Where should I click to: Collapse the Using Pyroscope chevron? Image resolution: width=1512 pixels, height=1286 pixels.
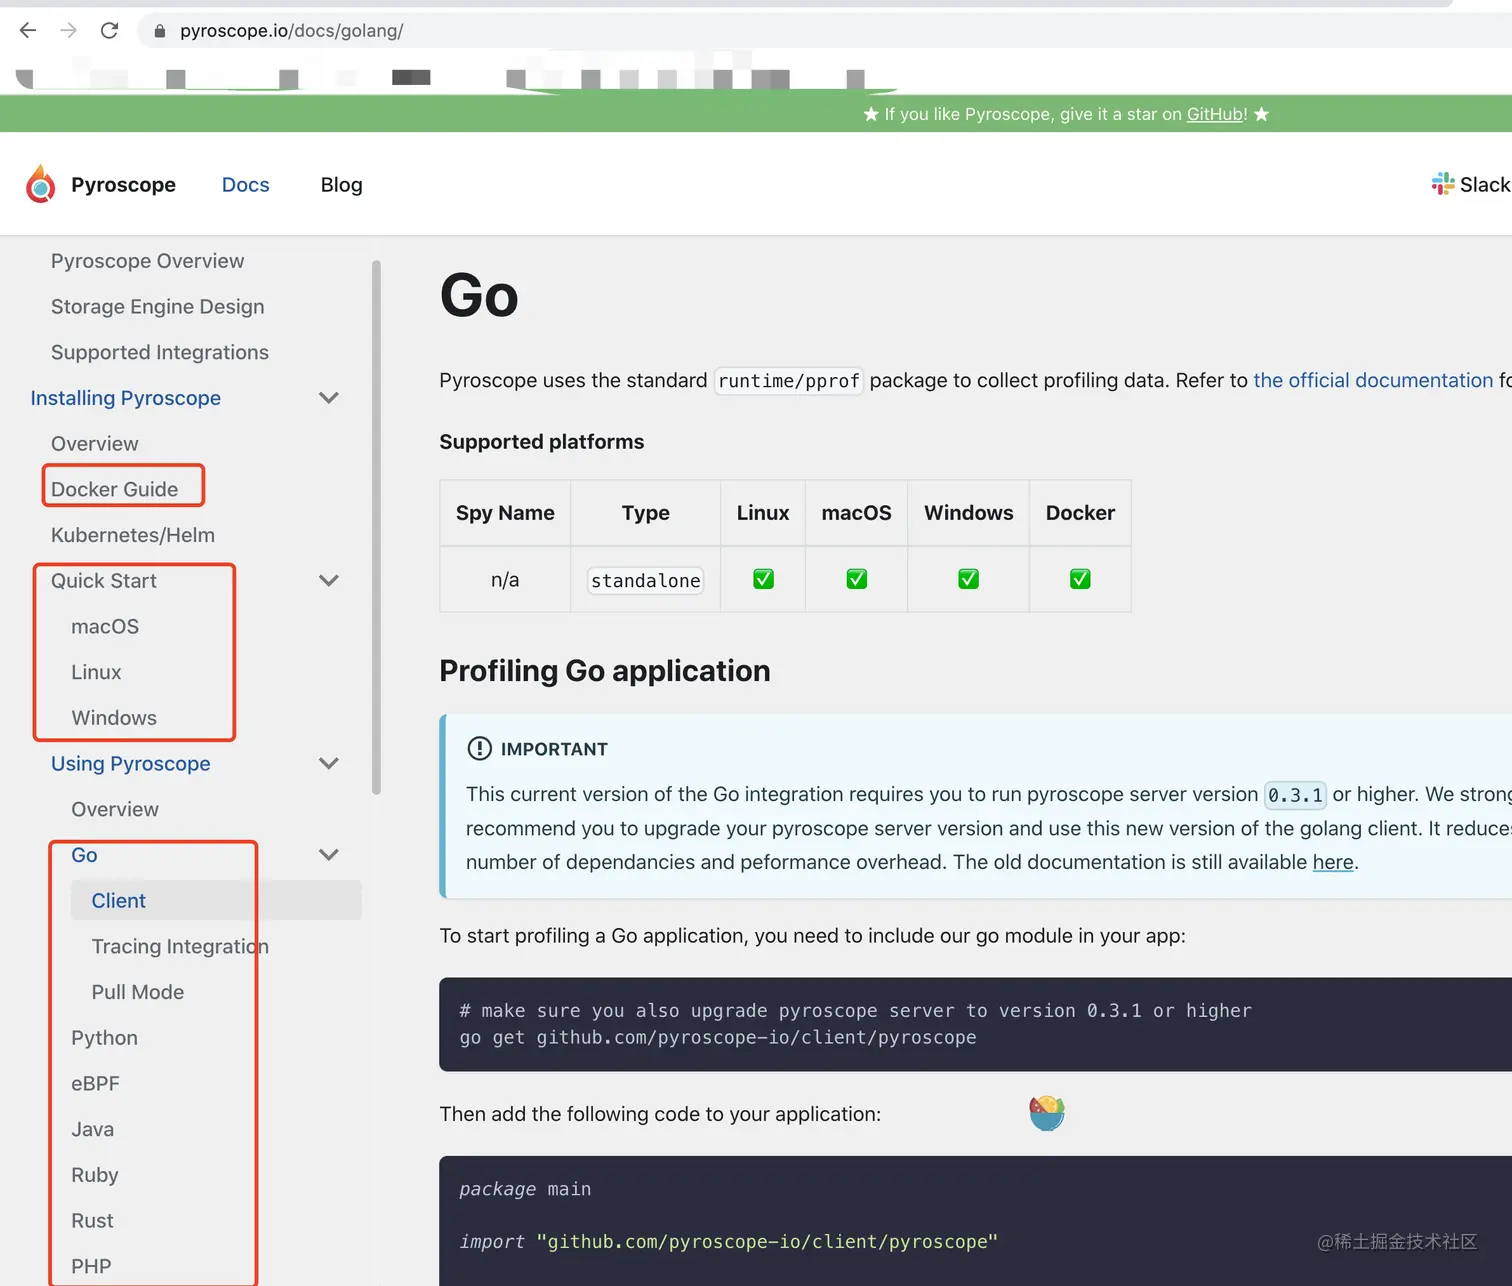pos(328,764)
